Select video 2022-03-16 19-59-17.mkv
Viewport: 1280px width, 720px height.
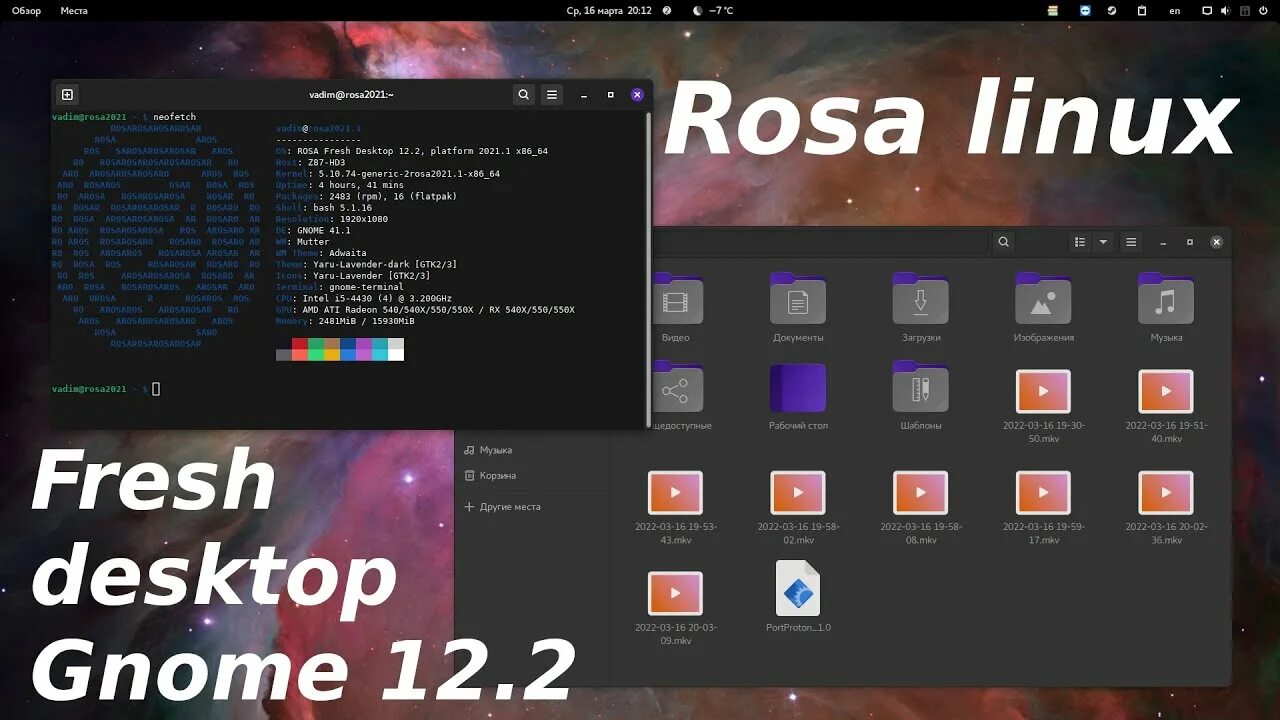[x=1043, y=508]
